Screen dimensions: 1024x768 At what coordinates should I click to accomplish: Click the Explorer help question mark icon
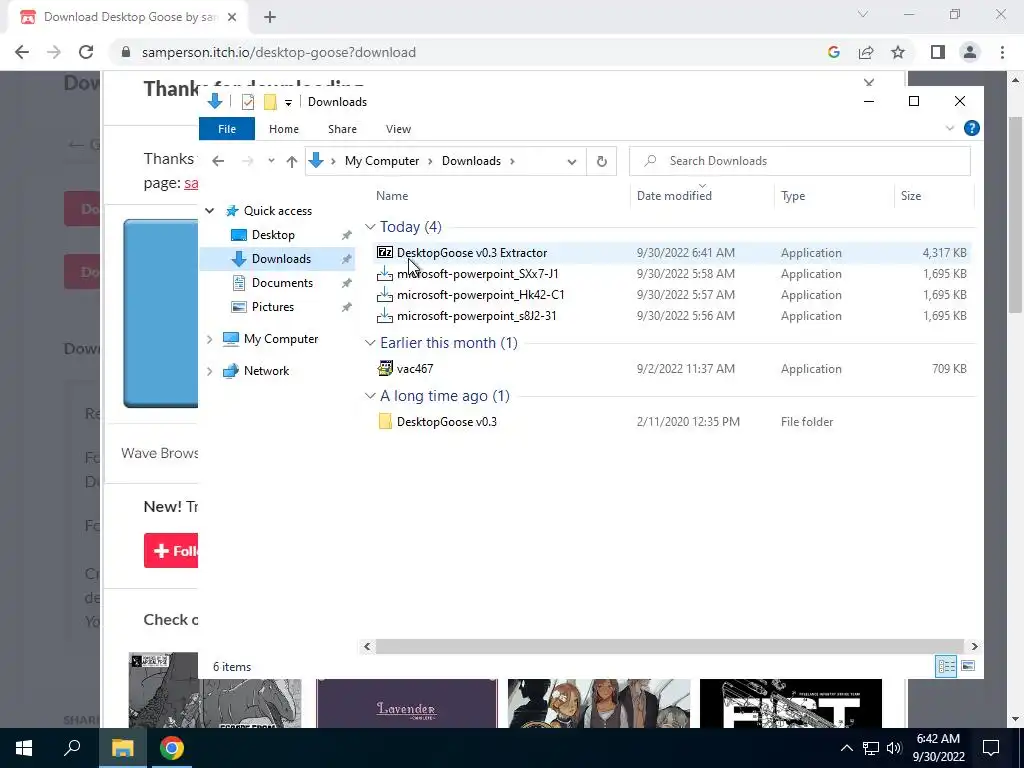point(971,128)
